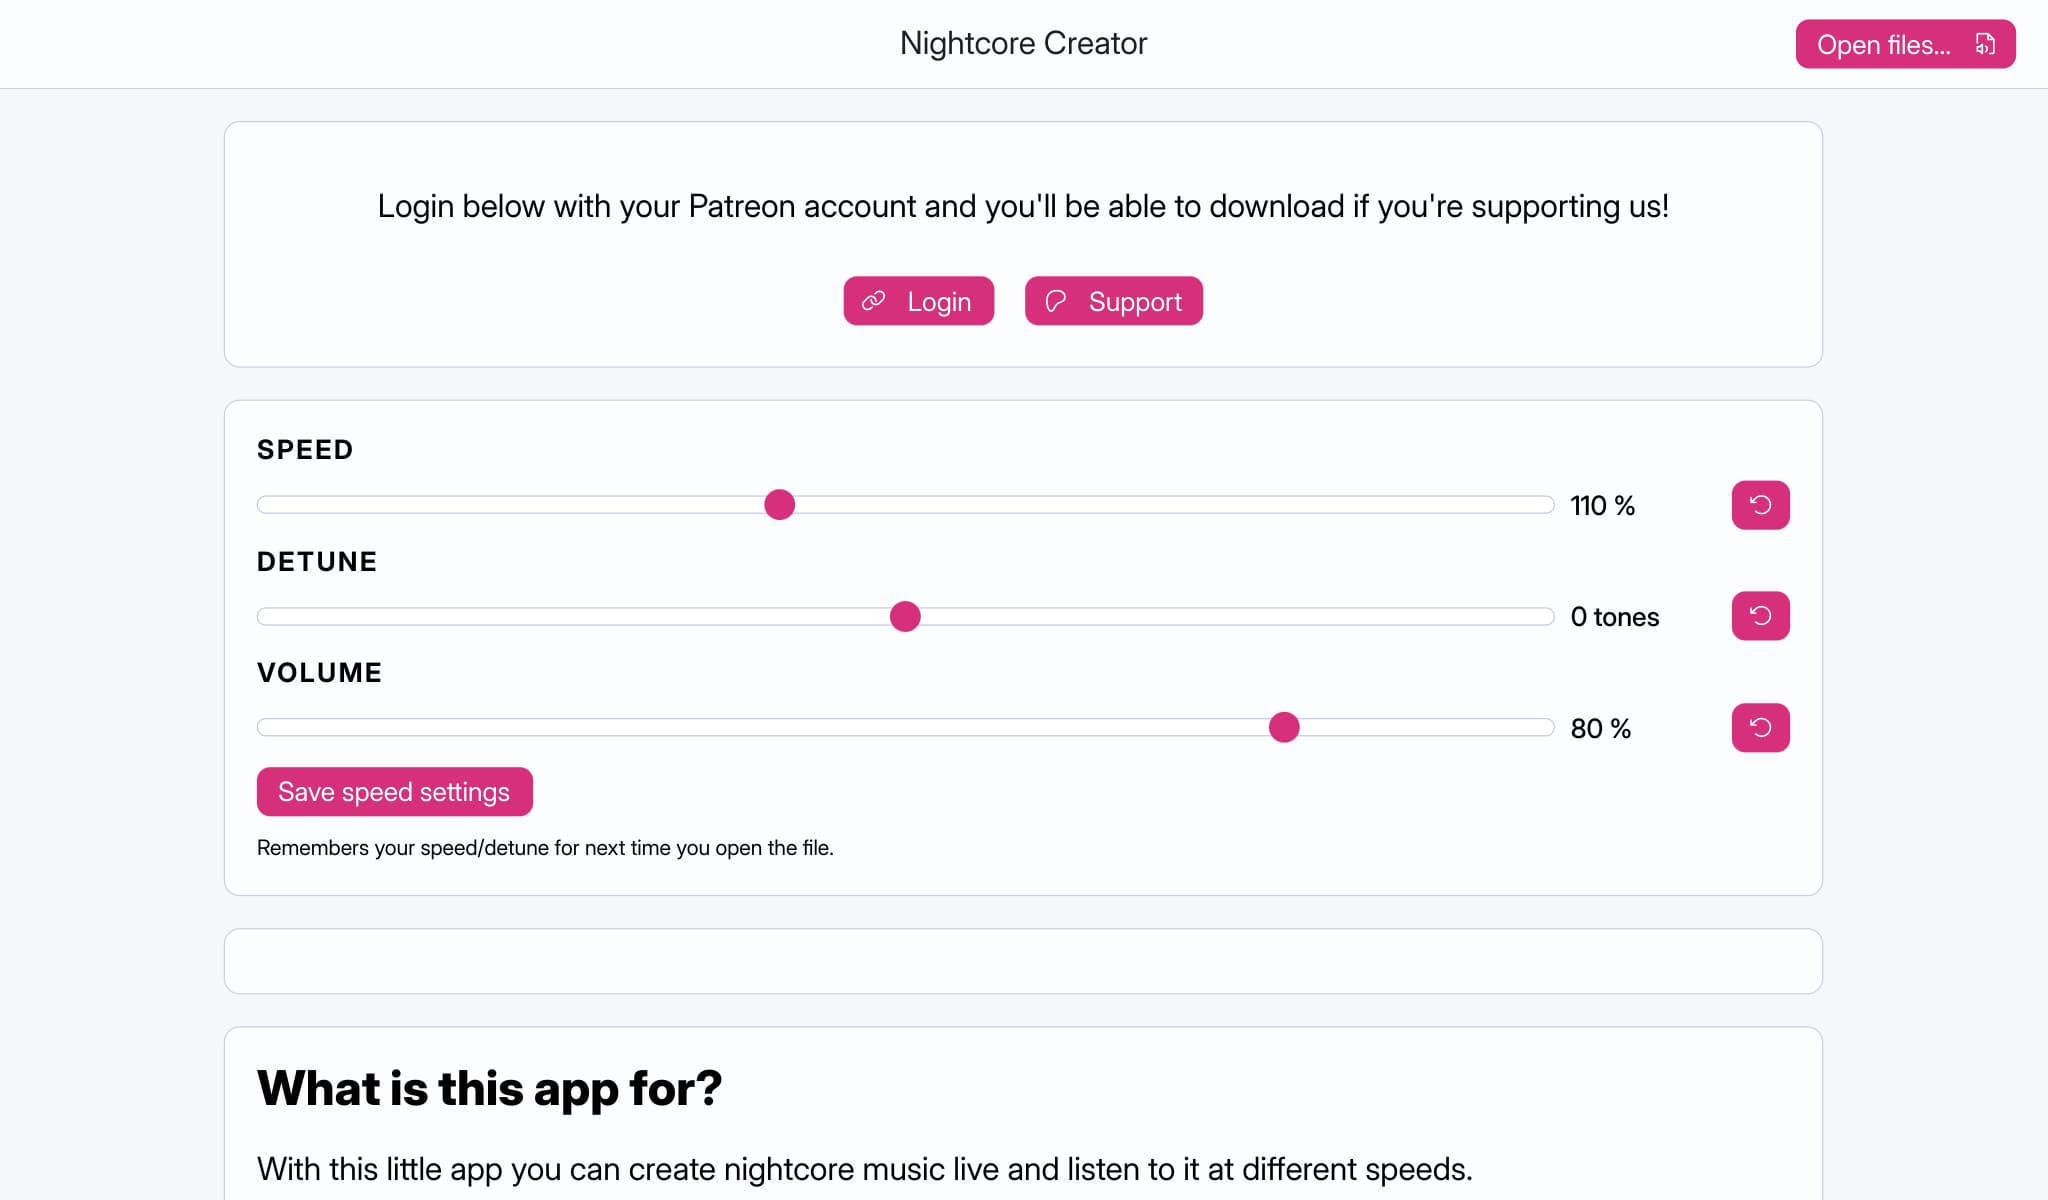Click the Detune slider handle
The image size is (2048, 1200).
point(905,616)
